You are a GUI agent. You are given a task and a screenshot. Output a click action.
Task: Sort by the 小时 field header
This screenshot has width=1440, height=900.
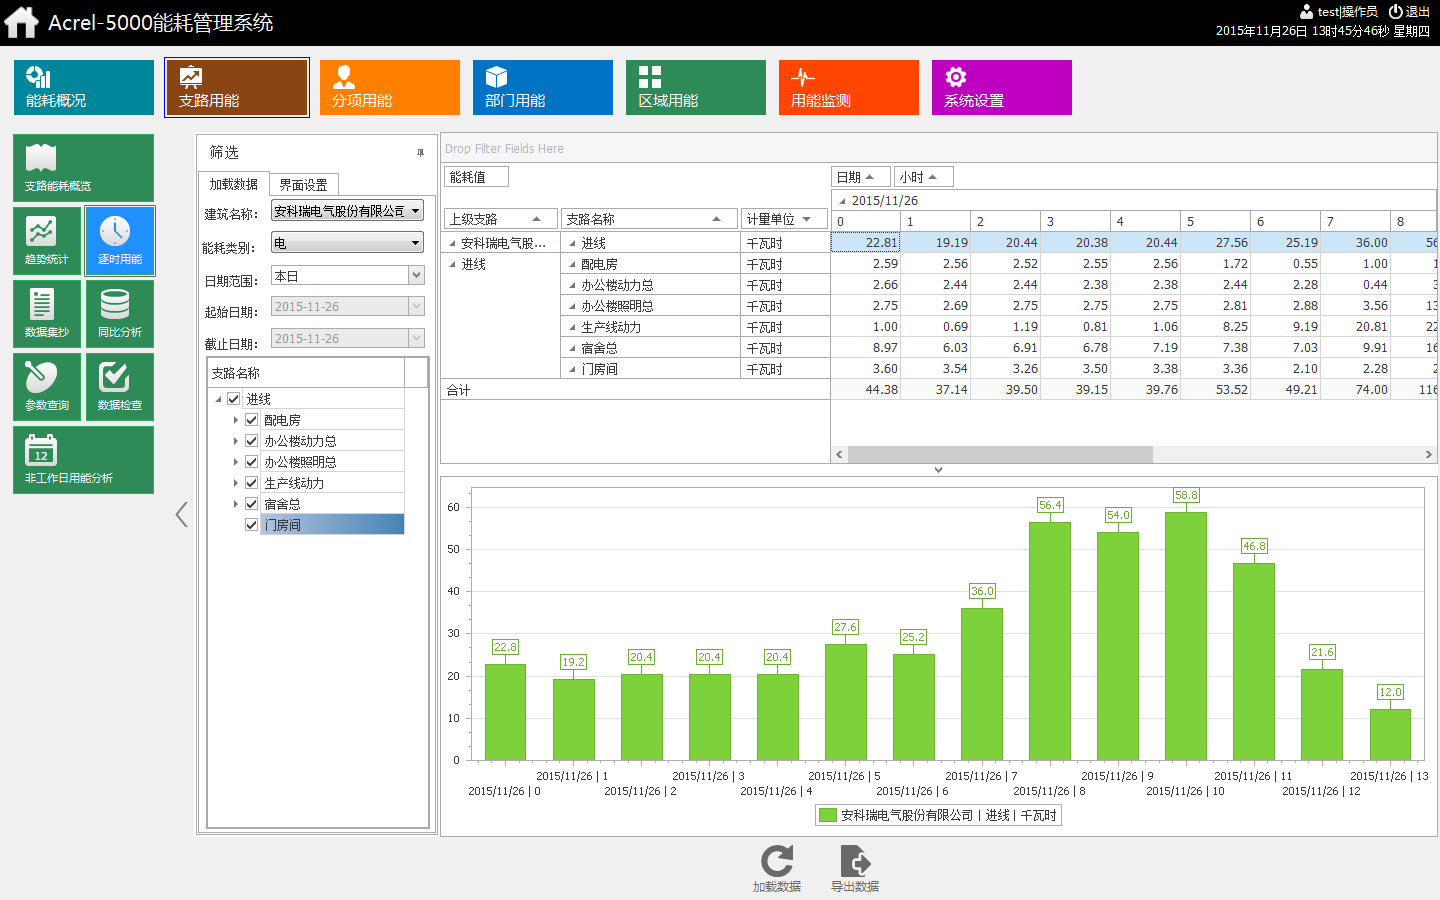pos(923,177)
